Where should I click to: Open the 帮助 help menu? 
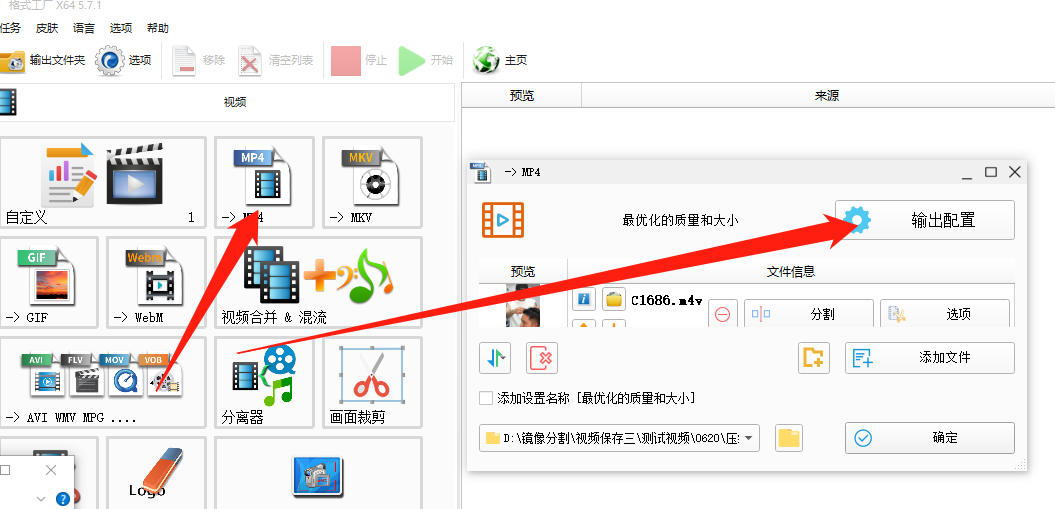(x=158, y=28)
